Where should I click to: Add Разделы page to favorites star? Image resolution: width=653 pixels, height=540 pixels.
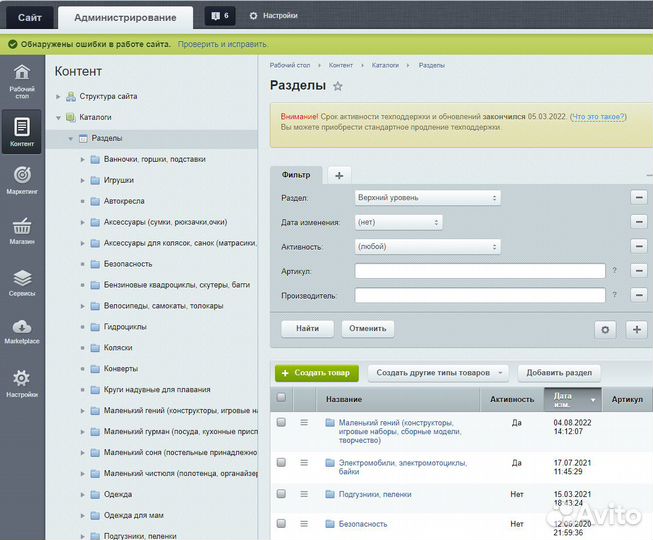click(x=338, y=87)
